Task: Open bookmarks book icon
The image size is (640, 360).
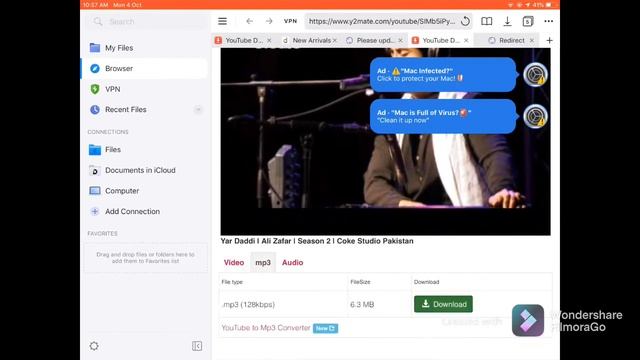Action: [x=486, y=21]
